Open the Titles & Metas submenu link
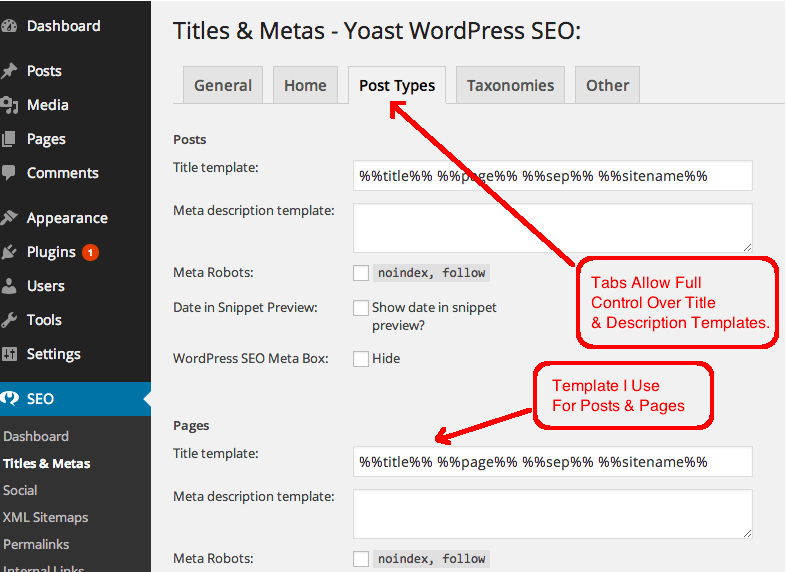This screenshot has width=786, height=572. [47, 463]
